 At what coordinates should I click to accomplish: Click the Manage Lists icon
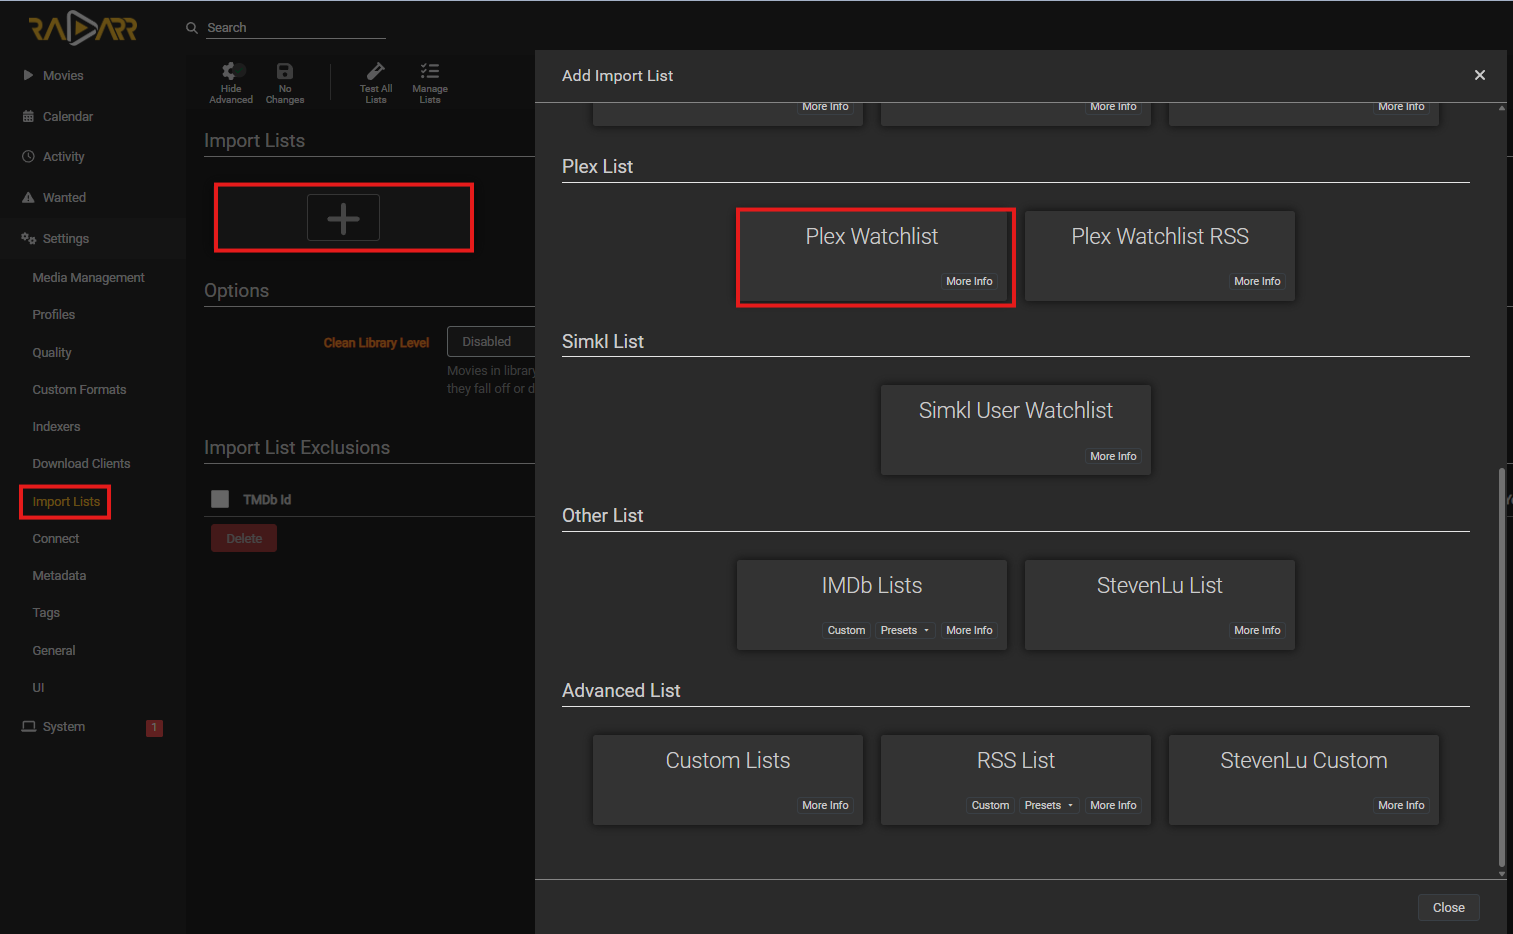[430, 71]
